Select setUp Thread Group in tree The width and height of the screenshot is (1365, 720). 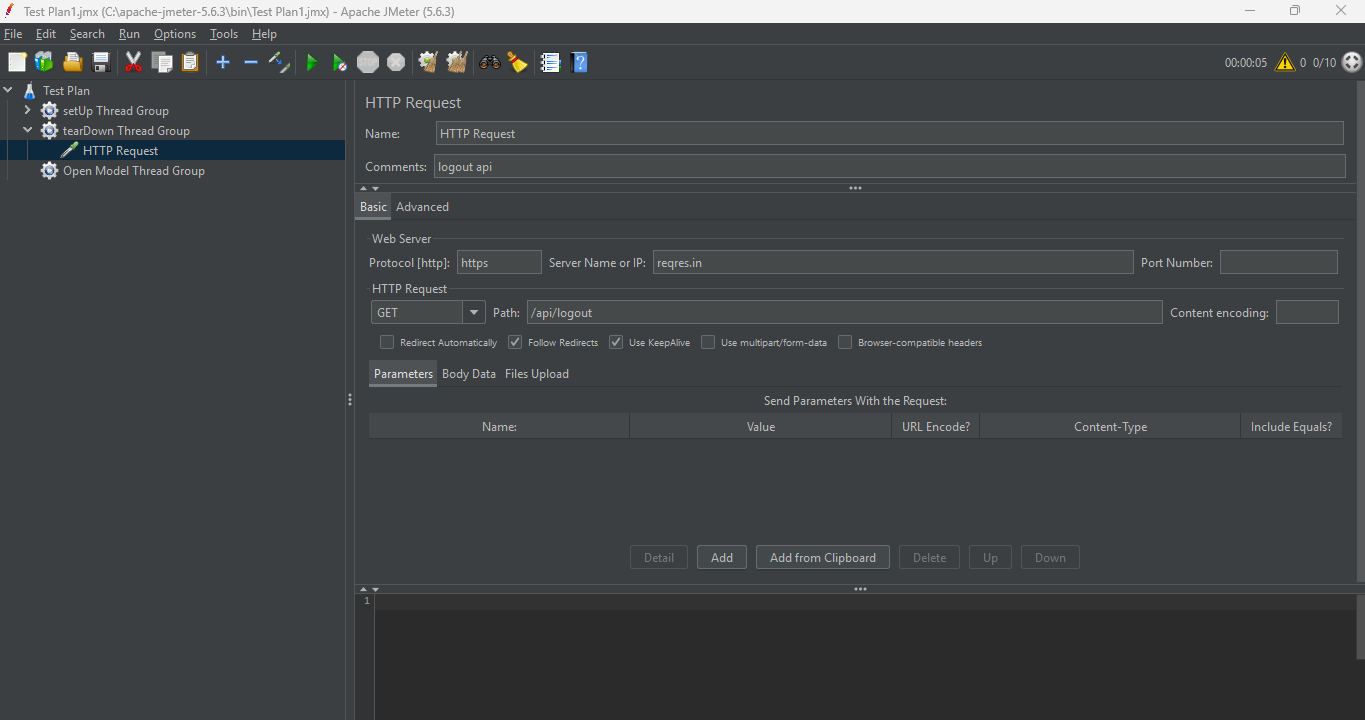116,111
